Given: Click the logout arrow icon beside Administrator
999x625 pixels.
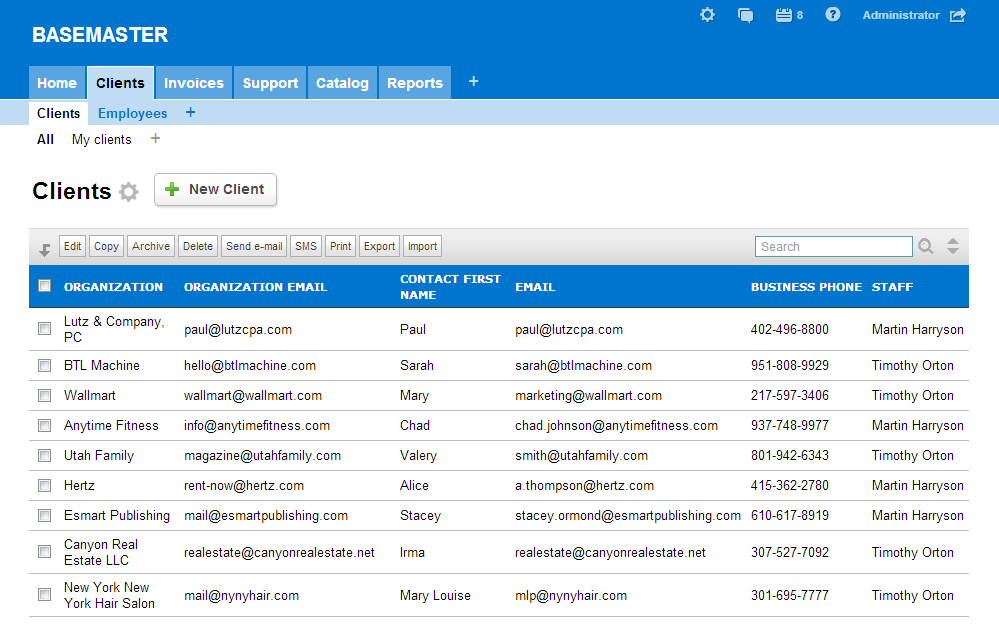Looking at the screenshot, I should coord(958,15).
